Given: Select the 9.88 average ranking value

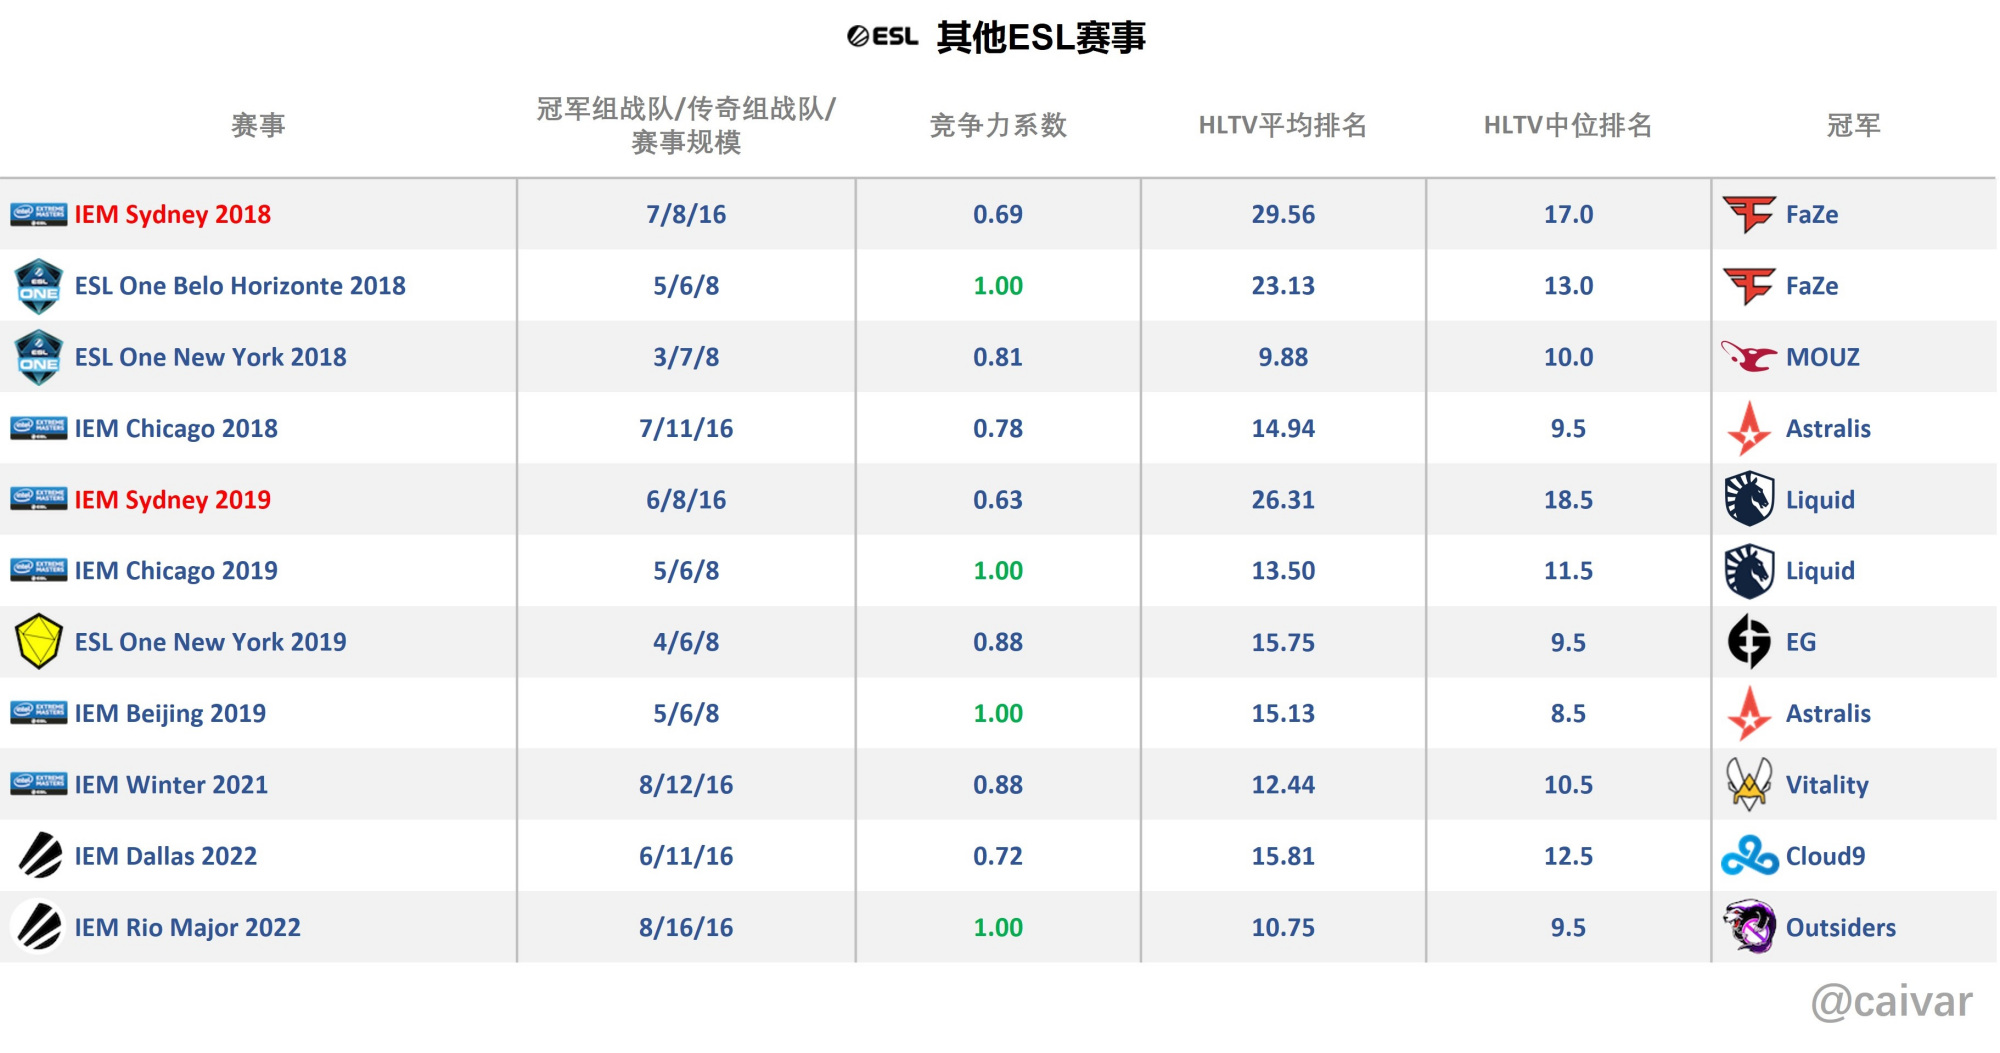Looking at the screenshot, I should point(1283,357).
